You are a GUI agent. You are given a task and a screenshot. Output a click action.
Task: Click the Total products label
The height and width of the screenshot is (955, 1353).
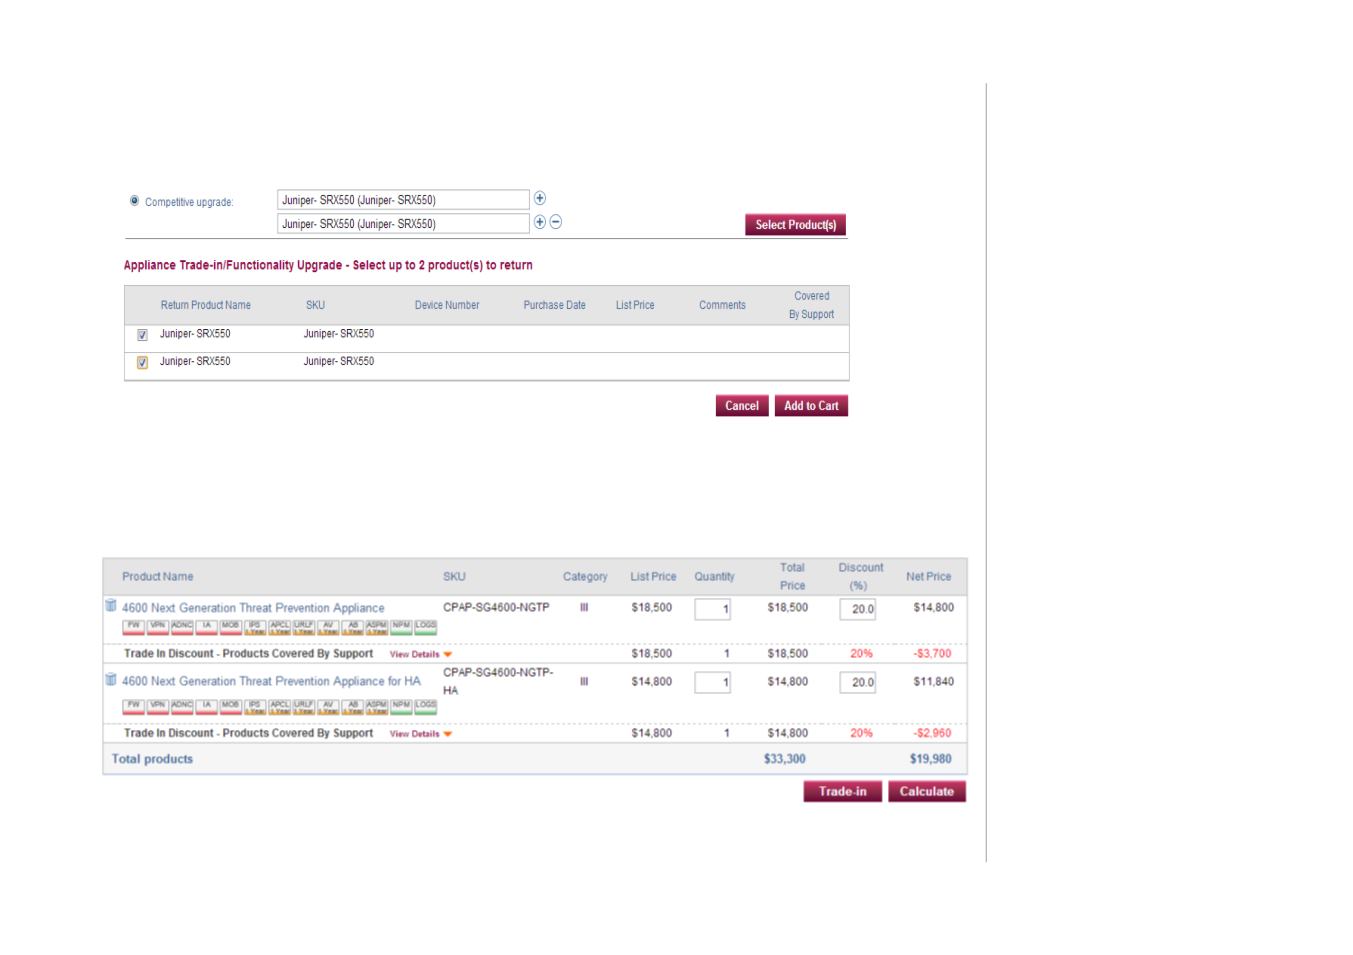click(153, 759)
